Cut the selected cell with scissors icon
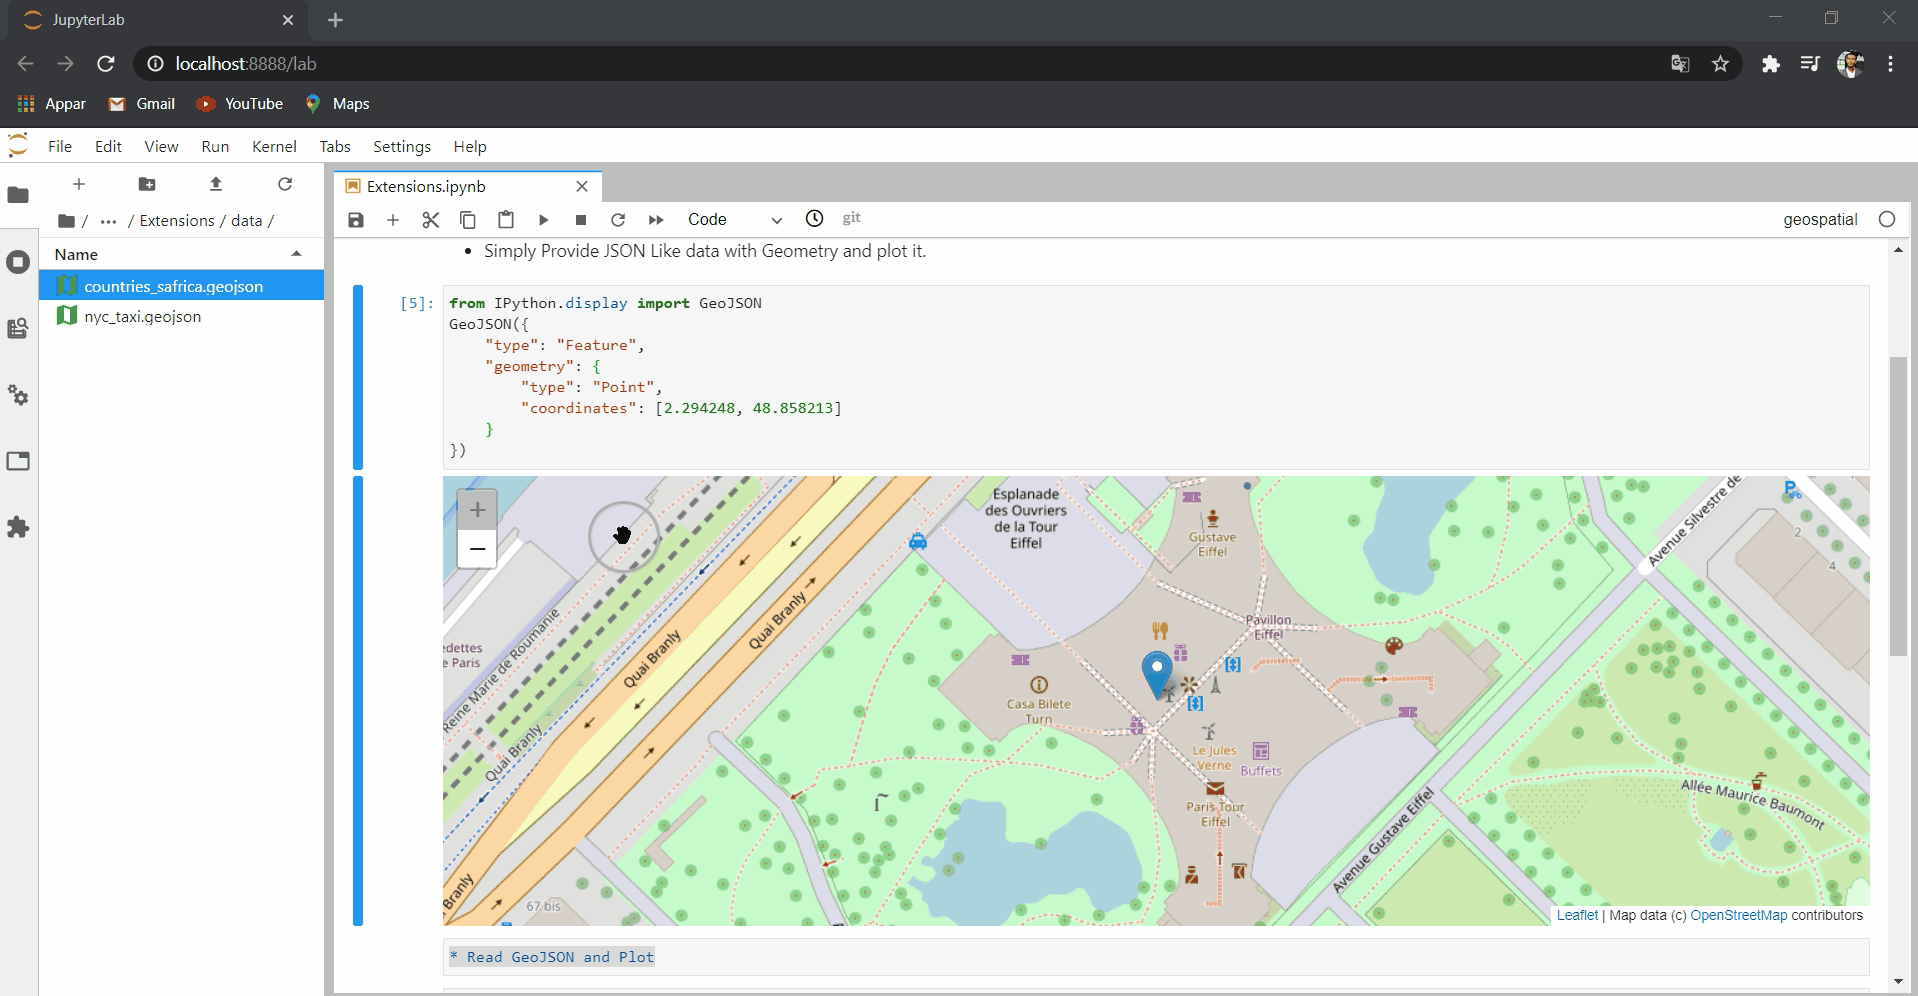Image resolution: width=1918 pixels, height=996 pixels. point(431,220)
